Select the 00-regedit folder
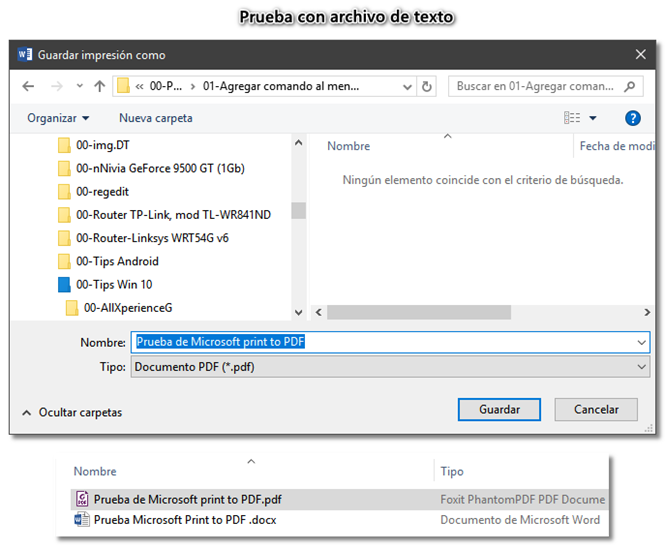665x550 pixels. click(93, 192)
